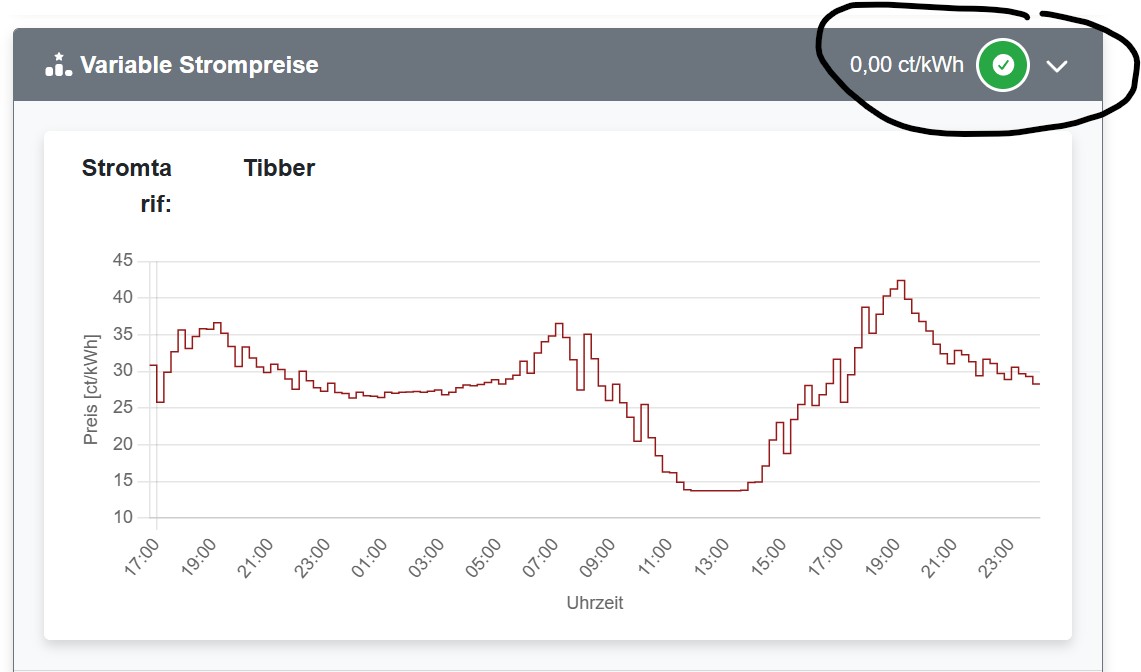This screenshot has height=672, width=1141.
Task: Click the variable prices bar-chart star icon
Action: tap(58, 66)
